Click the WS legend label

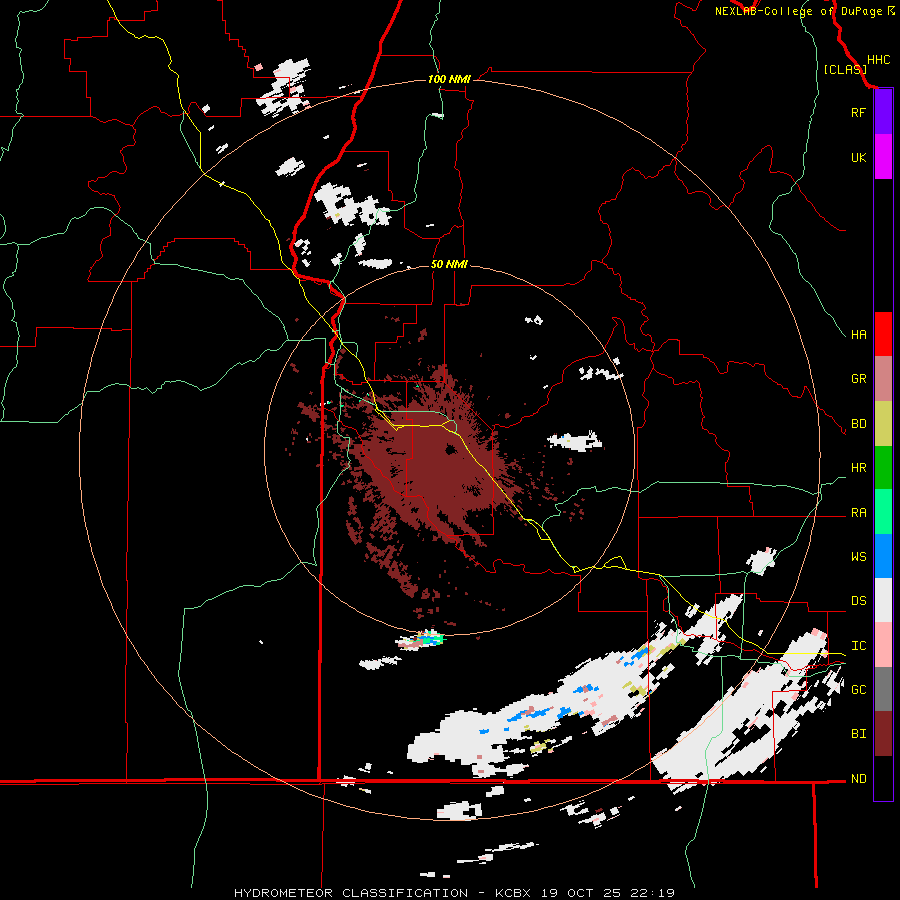pos(858,557)
